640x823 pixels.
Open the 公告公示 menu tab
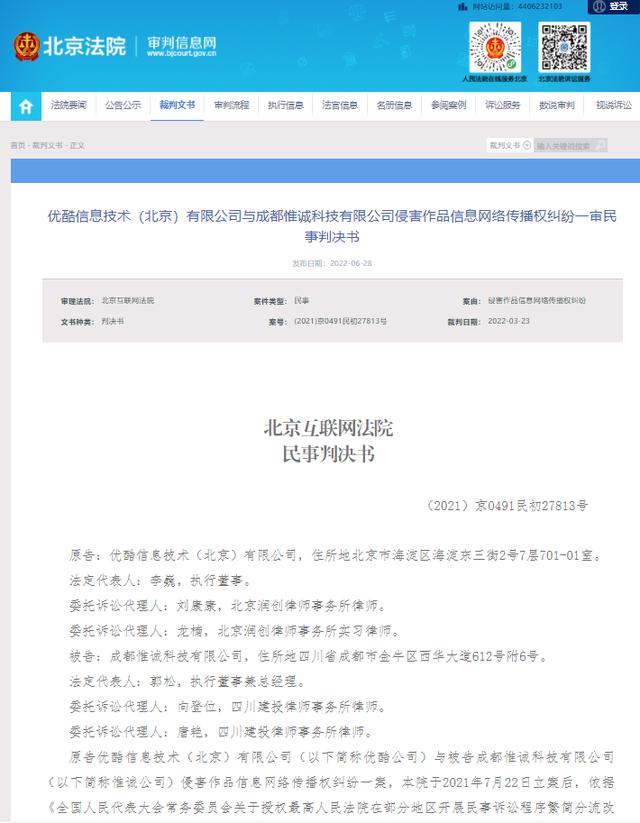click(x=123, y=105)
